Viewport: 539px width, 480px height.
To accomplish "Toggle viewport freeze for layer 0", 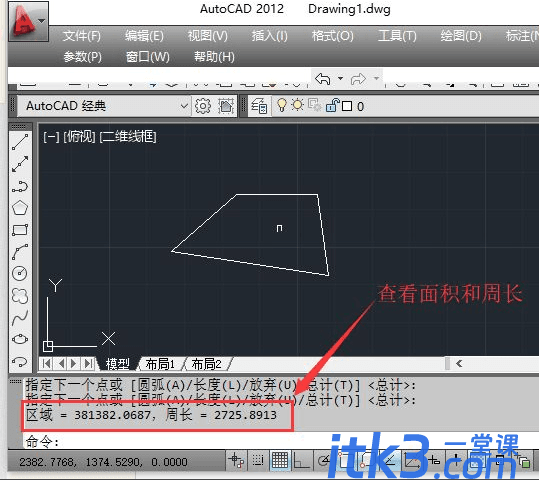I will (x=314, y=105).
